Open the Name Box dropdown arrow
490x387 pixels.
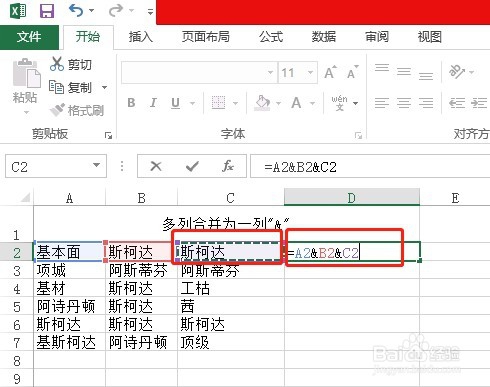97,165
